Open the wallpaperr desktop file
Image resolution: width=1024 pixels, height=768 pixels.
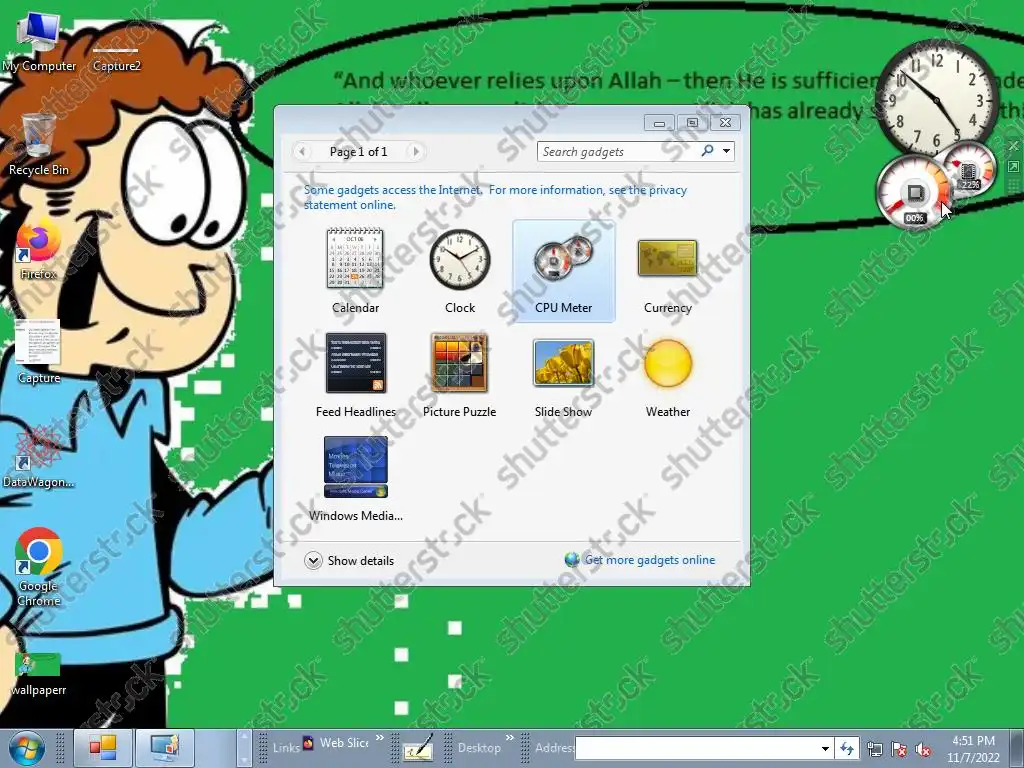click(38, 674)
